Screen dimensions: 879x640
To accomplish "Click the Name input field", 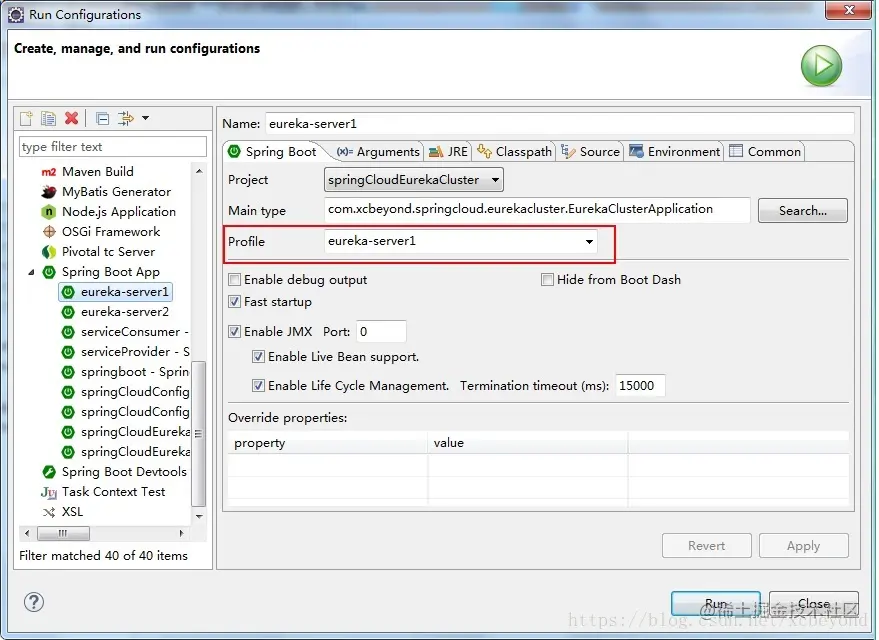I will (x=559, y=124).
